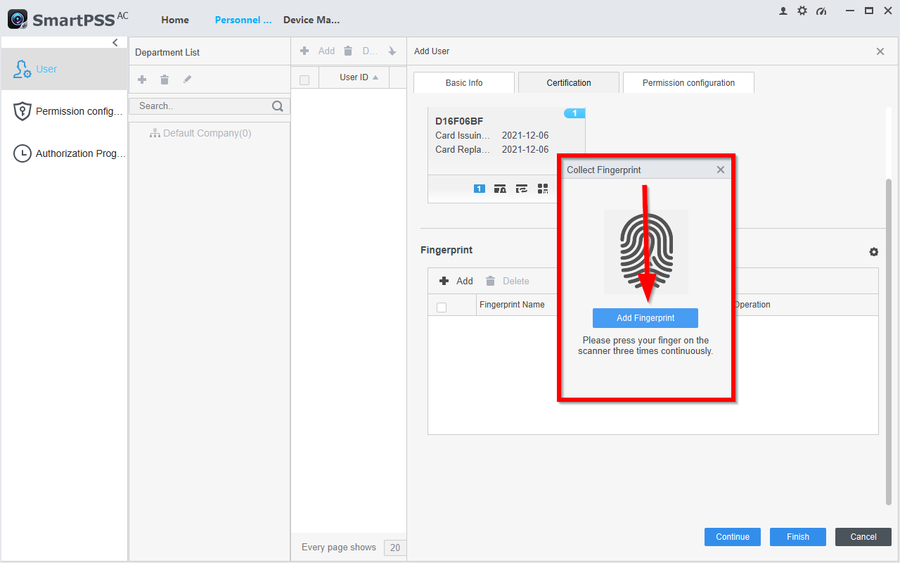Sort the list by User ID column arrow
This screenshot has width=900, height=563.
(x=376, y=78)
